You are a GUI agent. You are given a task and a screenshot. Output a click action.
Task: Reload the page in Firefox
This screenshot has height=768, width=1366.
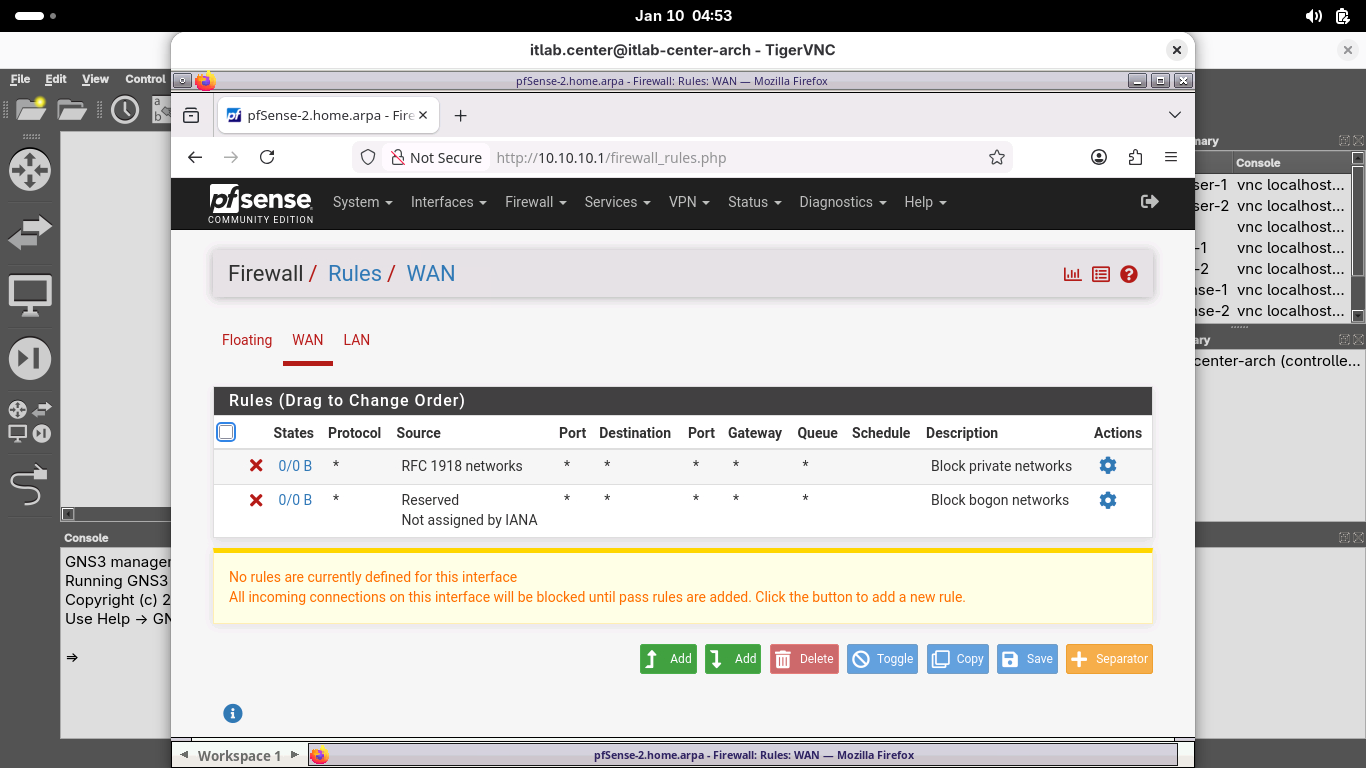[267, 157]
